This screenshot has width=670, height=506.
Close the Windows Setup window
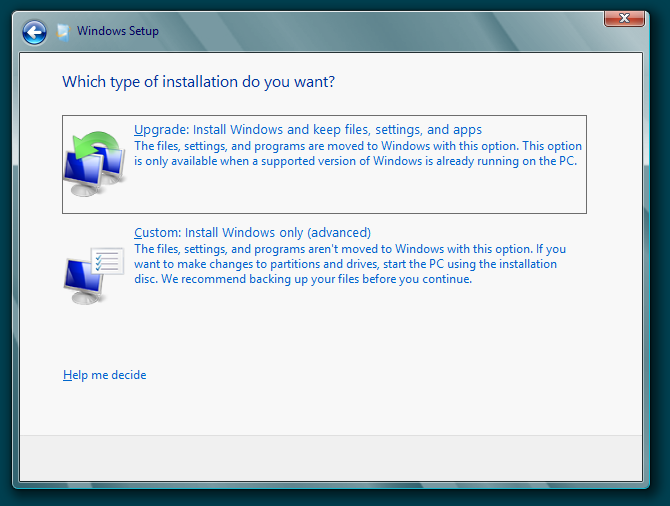[x=624, y=18]
